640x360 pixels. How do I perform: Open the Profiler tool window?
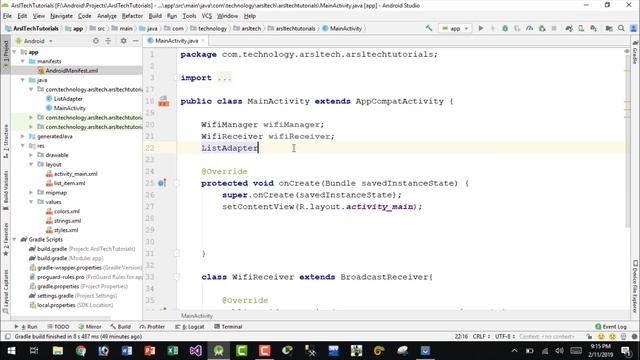152,327
